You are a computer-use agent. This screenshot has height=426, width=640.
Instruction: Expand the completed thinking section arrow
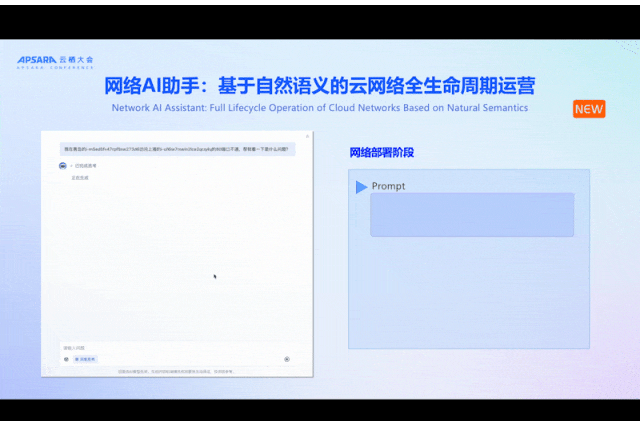coord(71,166)
